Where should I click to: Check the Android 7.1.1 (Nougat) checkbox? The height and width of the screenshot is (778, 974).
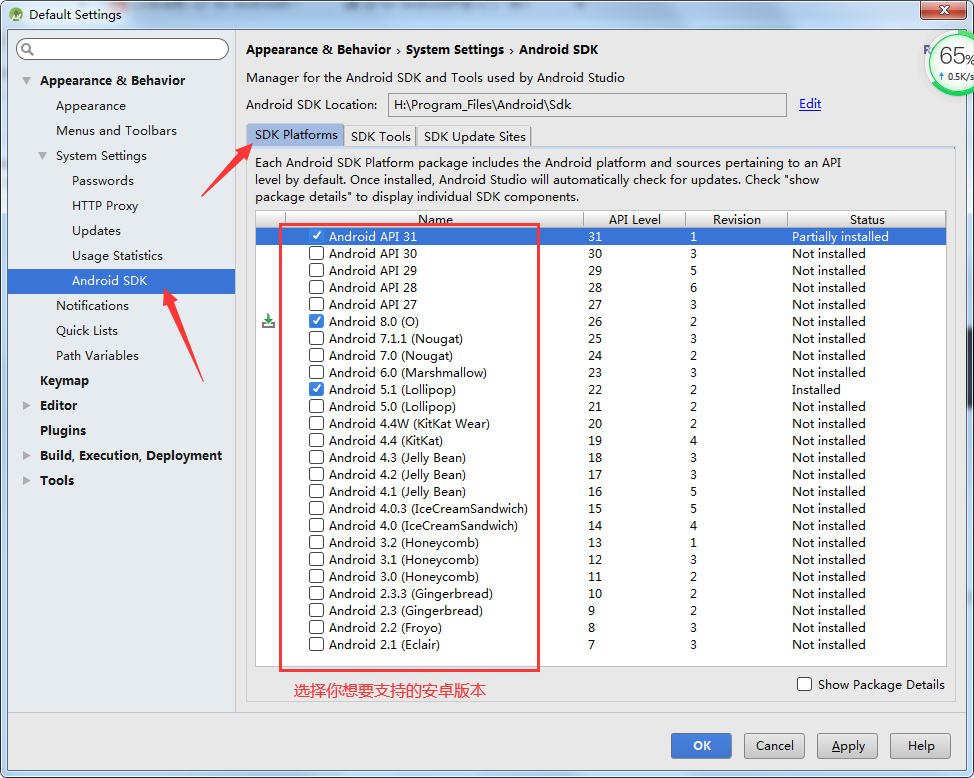point(316,339)
